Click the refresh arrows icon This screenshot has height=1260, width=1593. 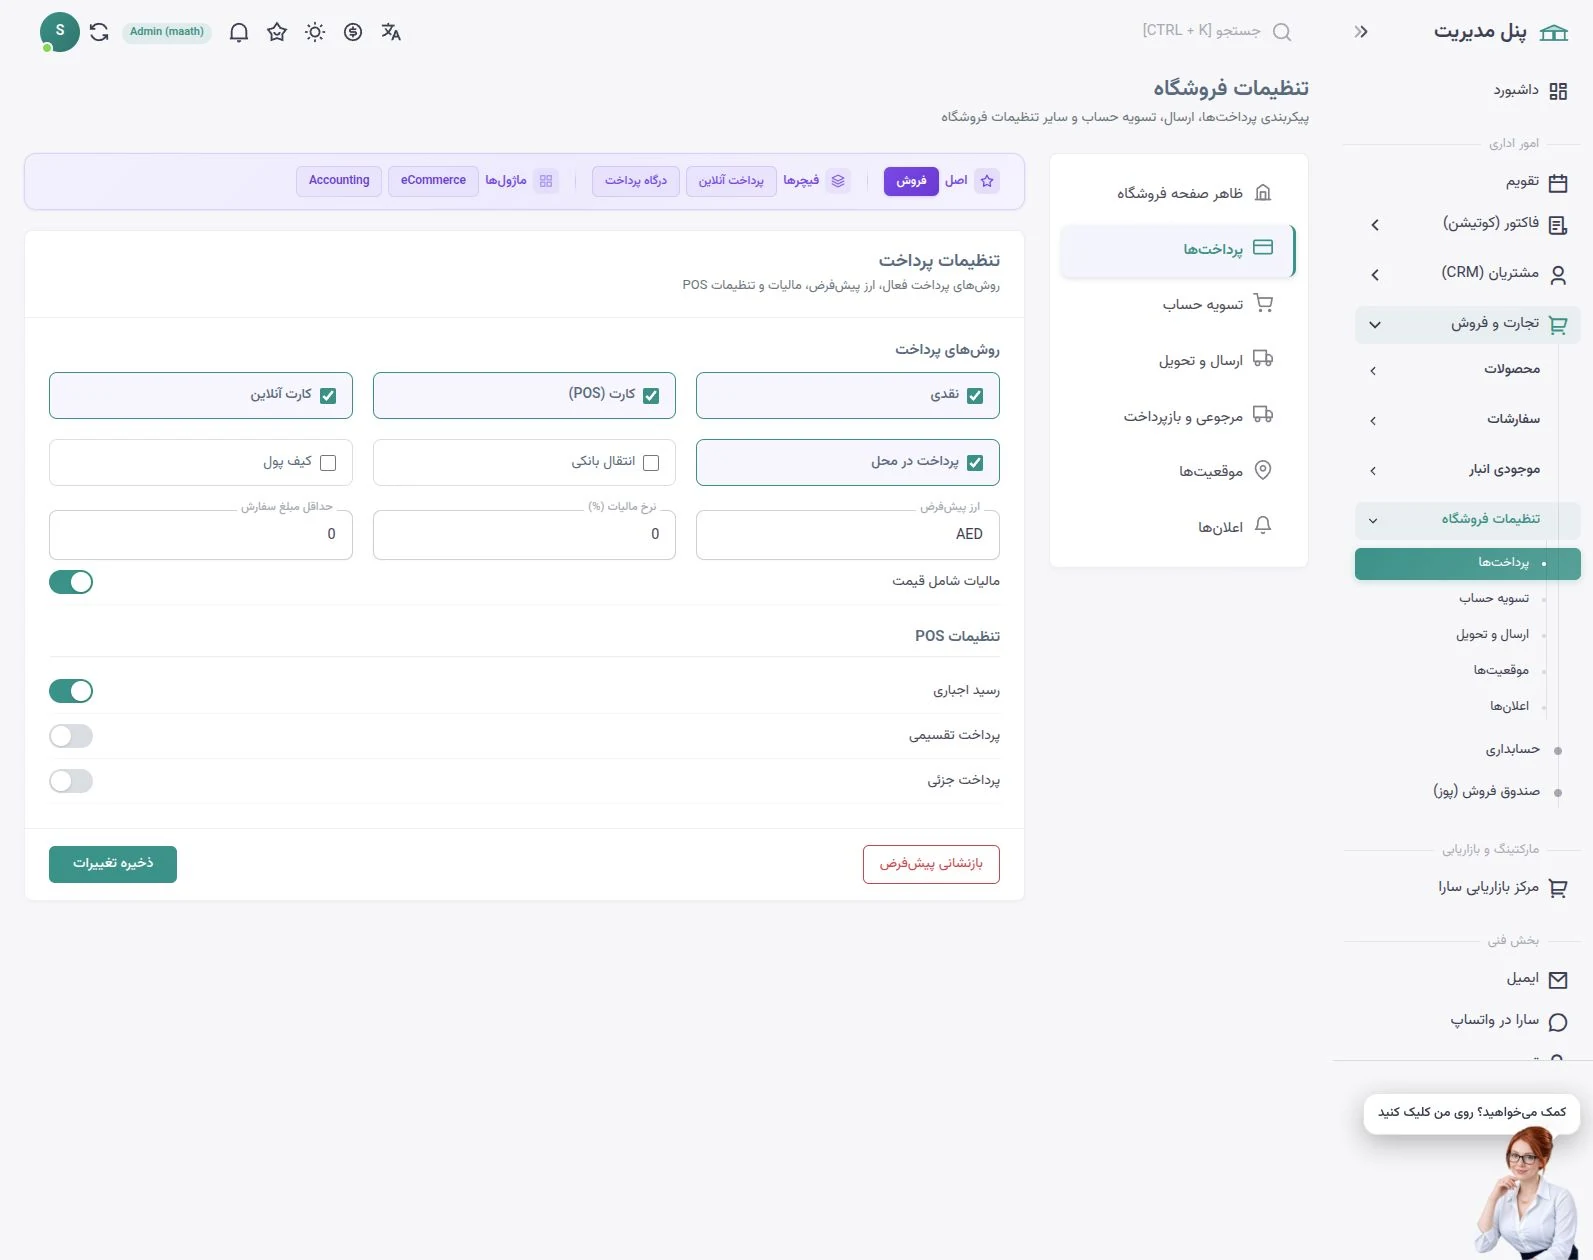pyautogui.click(x=99, y=32)
